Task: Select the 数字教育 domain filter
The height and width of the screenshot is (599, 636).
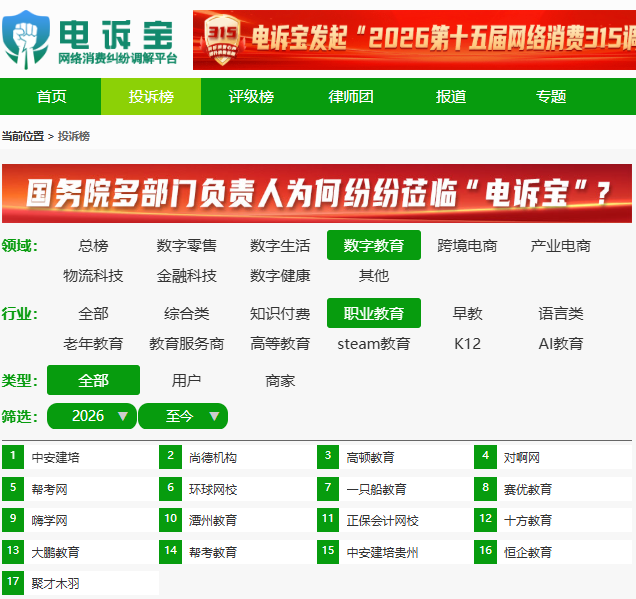Action: coord(374,245)
